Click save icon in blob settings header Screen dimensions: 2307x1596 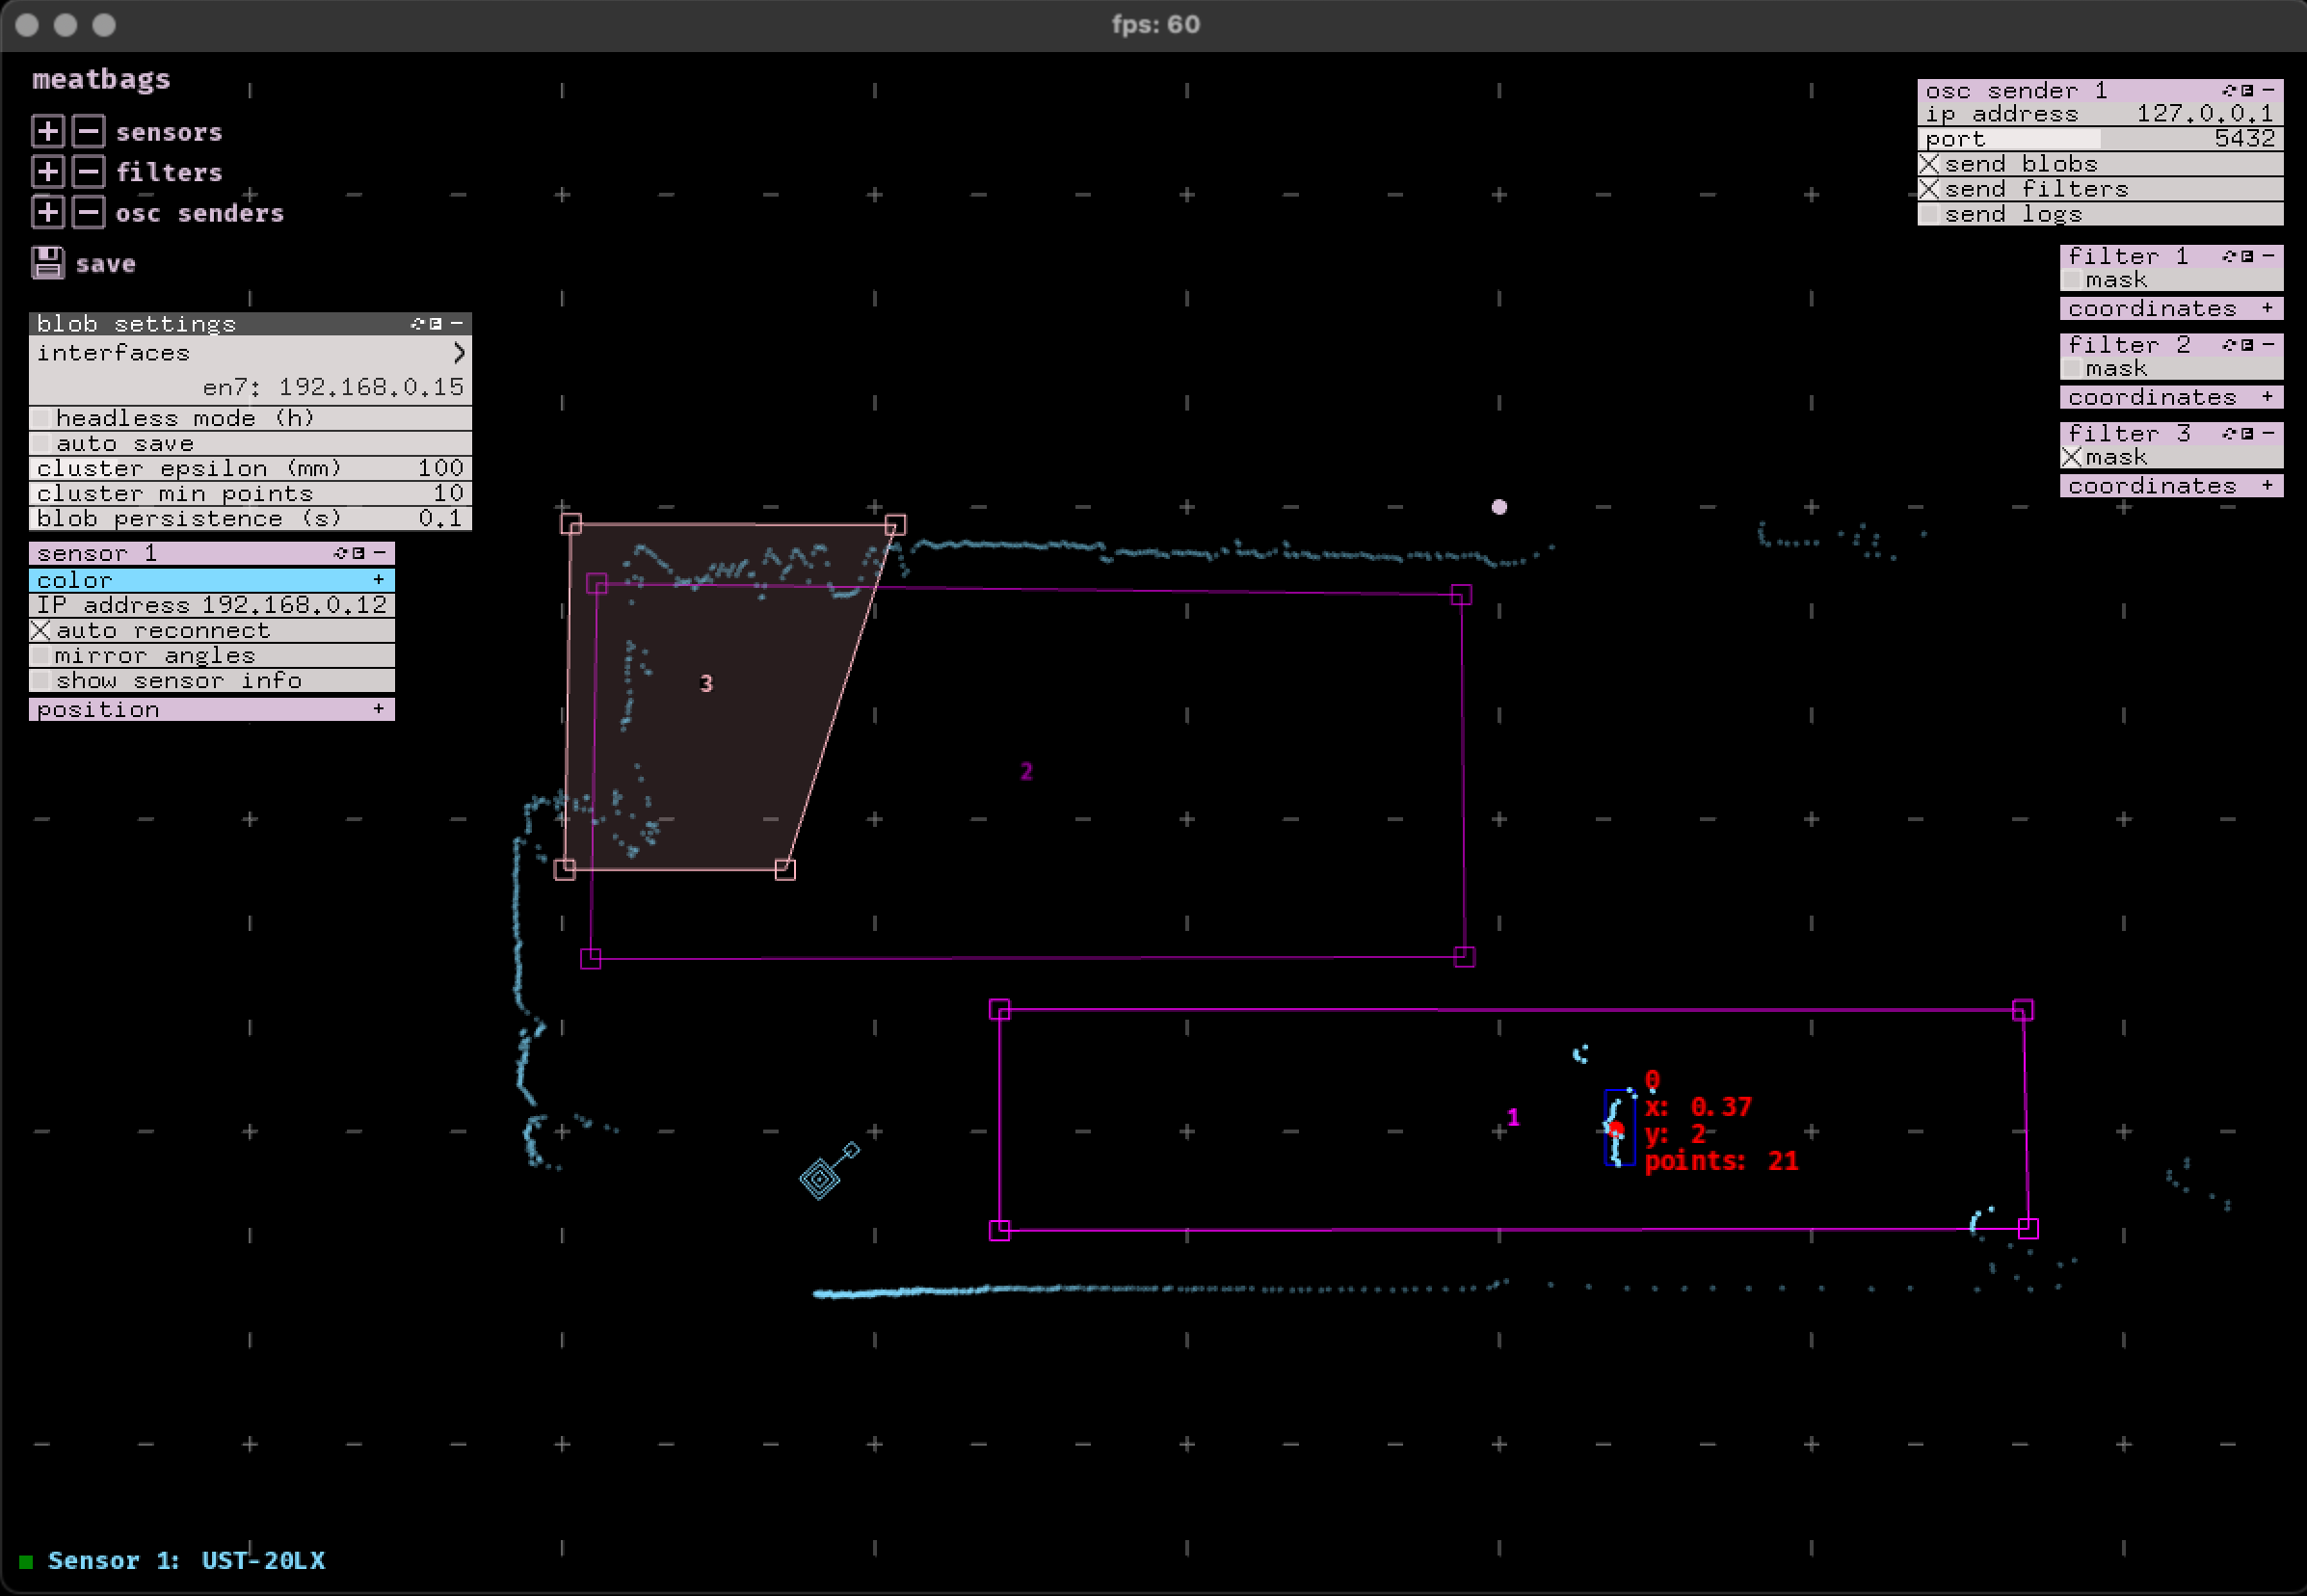coord(436,323)
